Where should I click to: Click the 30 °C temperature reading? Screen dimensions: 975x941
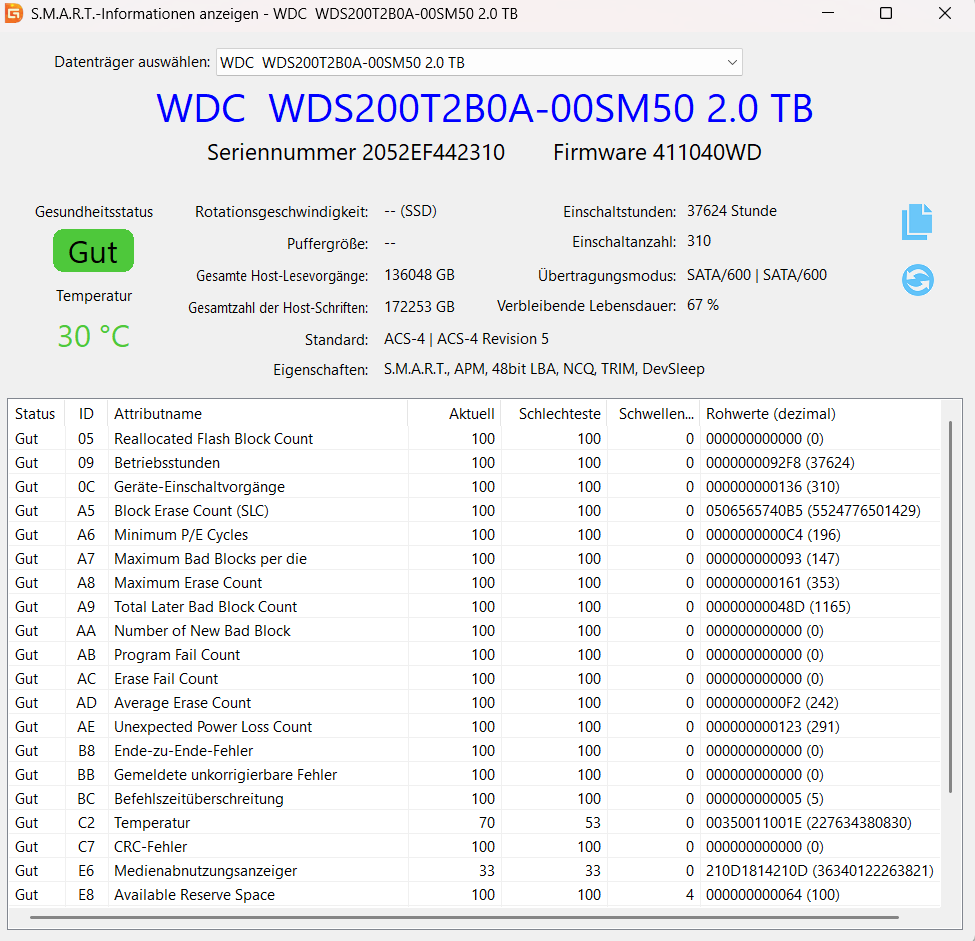pyautogui.click(x=93, y=337)
